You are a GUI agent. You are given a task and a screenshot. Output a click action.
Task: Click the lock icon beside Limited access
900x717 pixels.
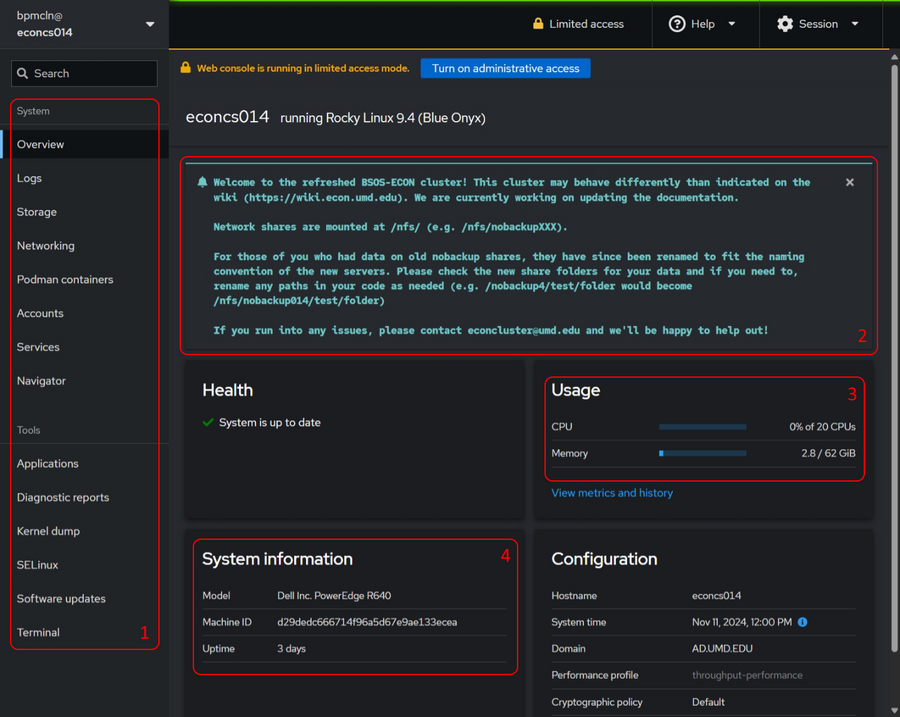538,24
